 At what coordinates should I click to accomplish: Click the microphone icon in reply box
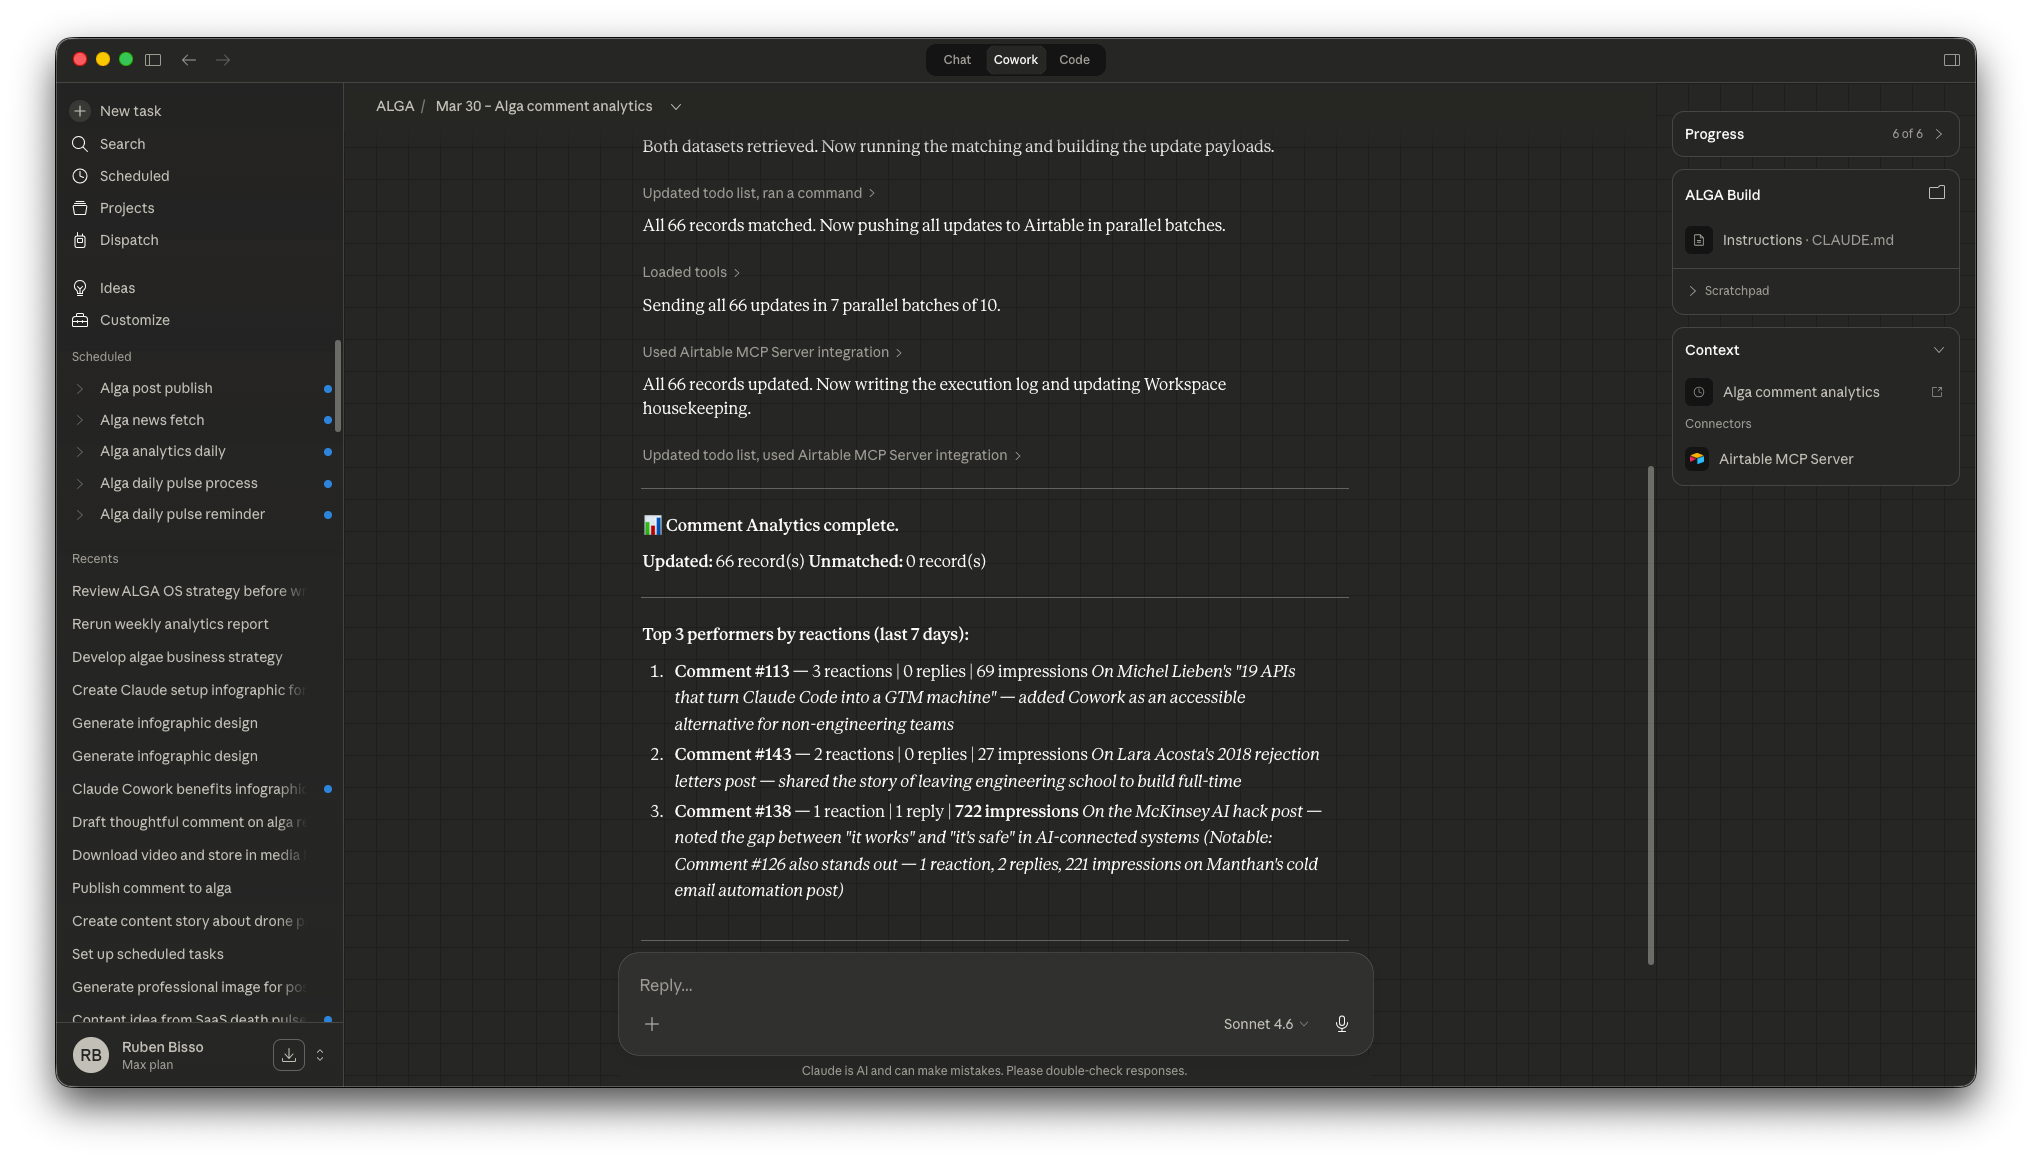point(1342,1024)
